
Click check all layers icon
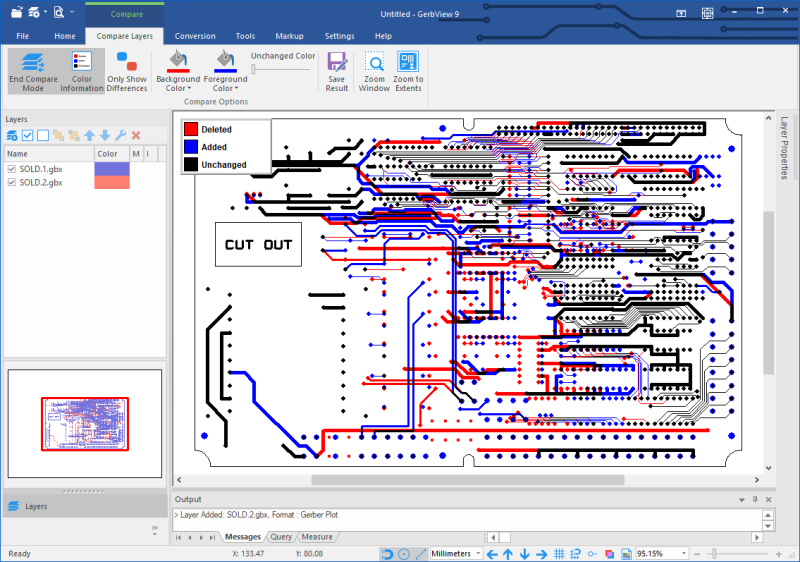28,135
